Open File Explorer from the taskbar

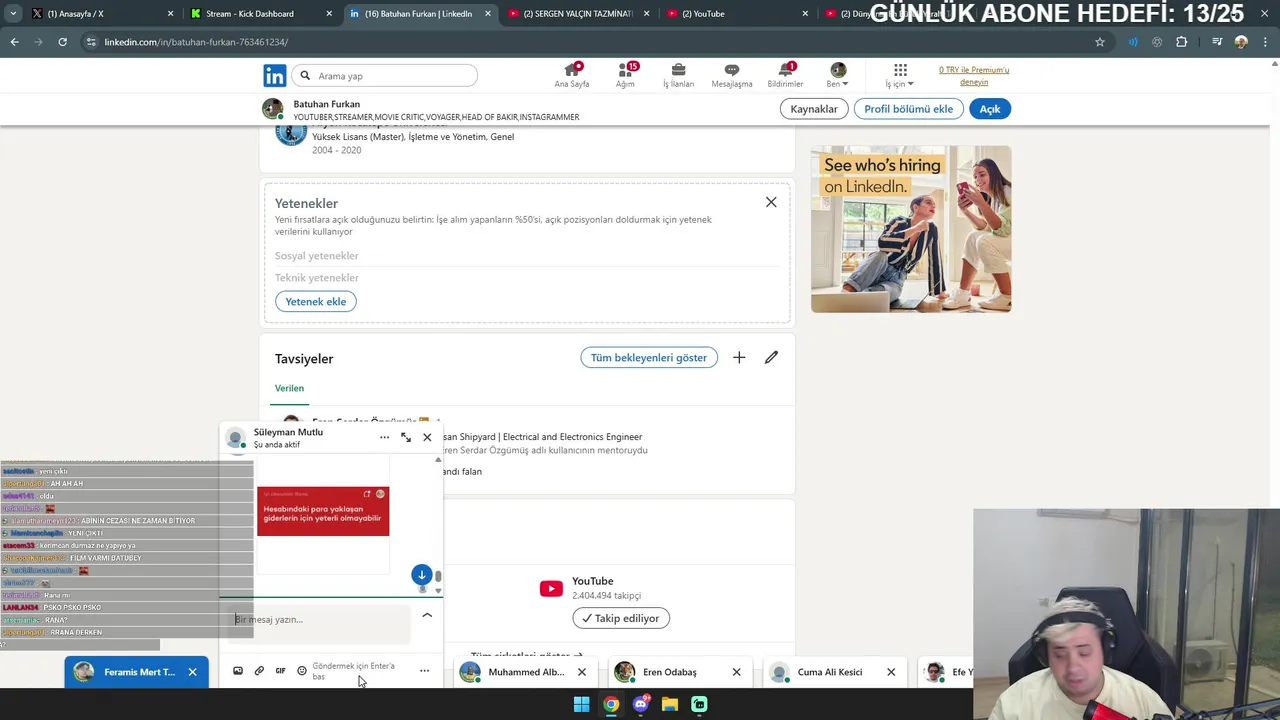670,704
